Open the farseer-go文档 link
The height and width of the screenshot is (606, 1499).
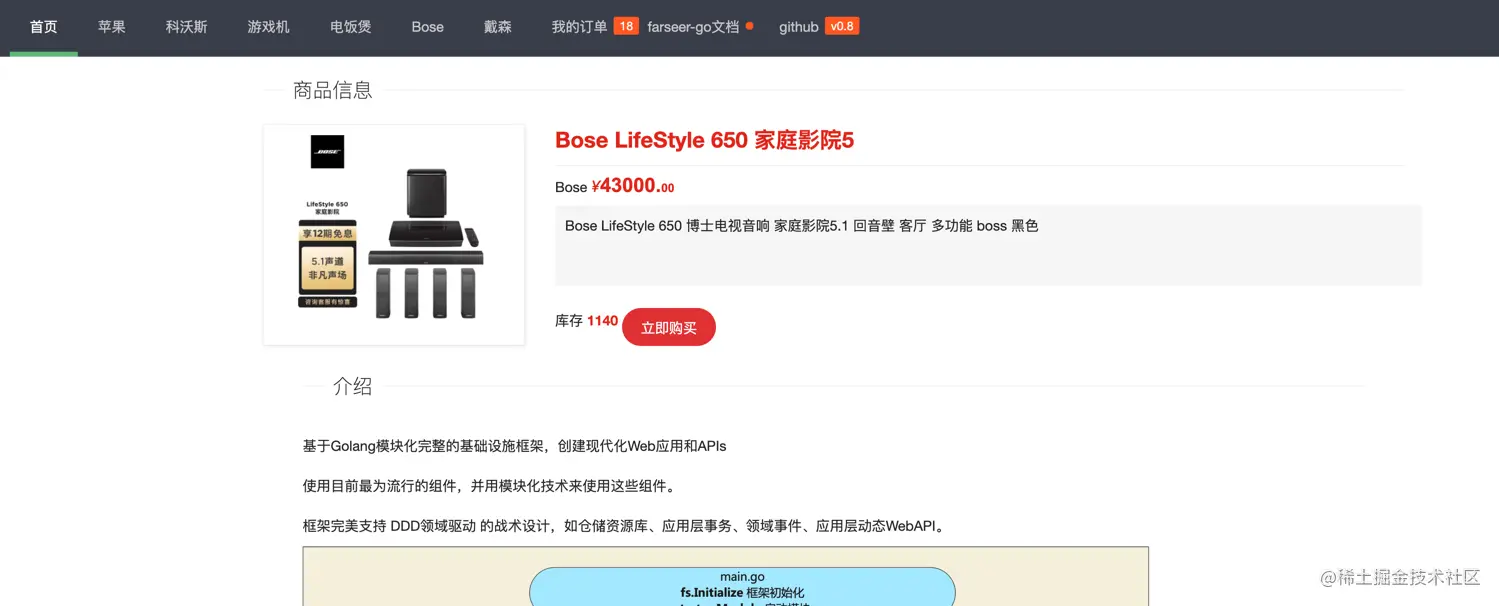[x=693, y=27]
